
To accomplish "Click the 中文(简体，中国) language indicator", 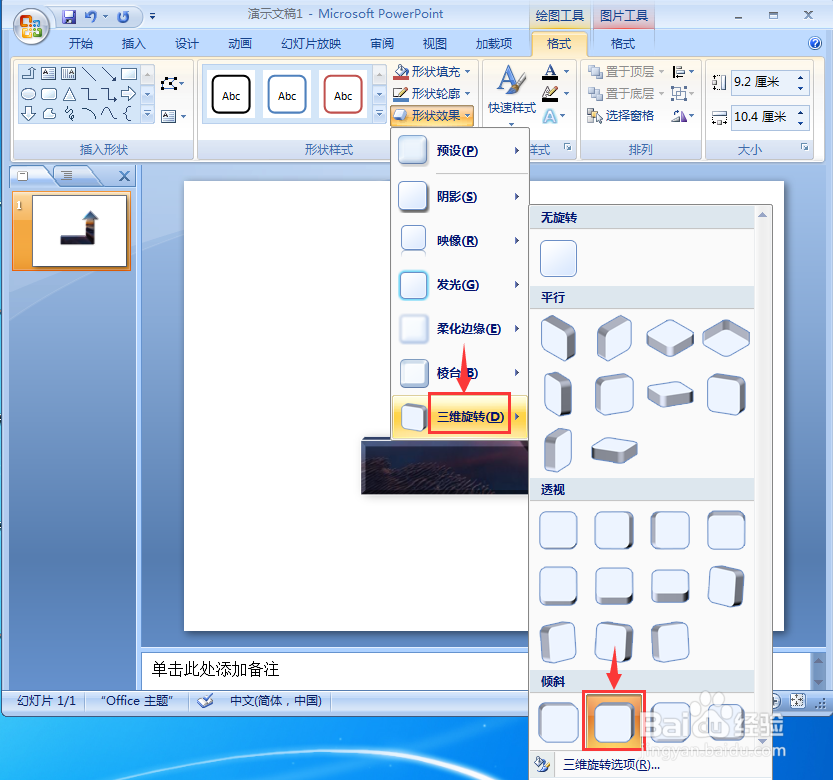I will [x=275, y=701].
